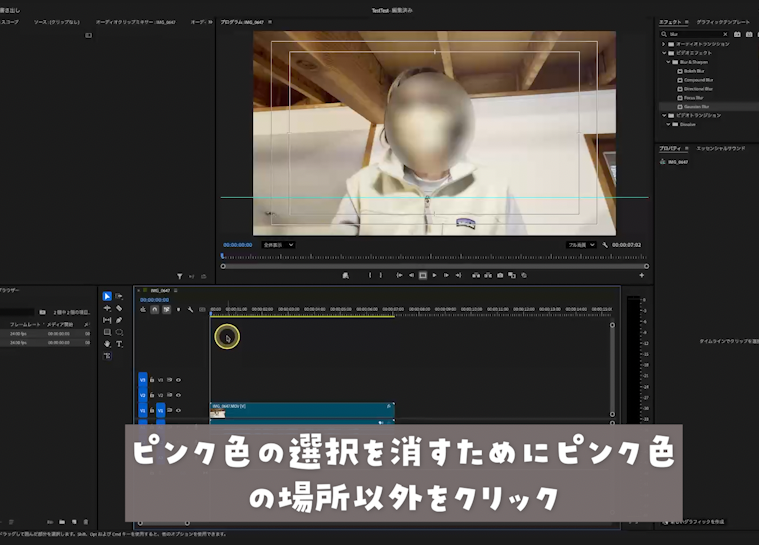Select the Pen tool

point(119,320)
